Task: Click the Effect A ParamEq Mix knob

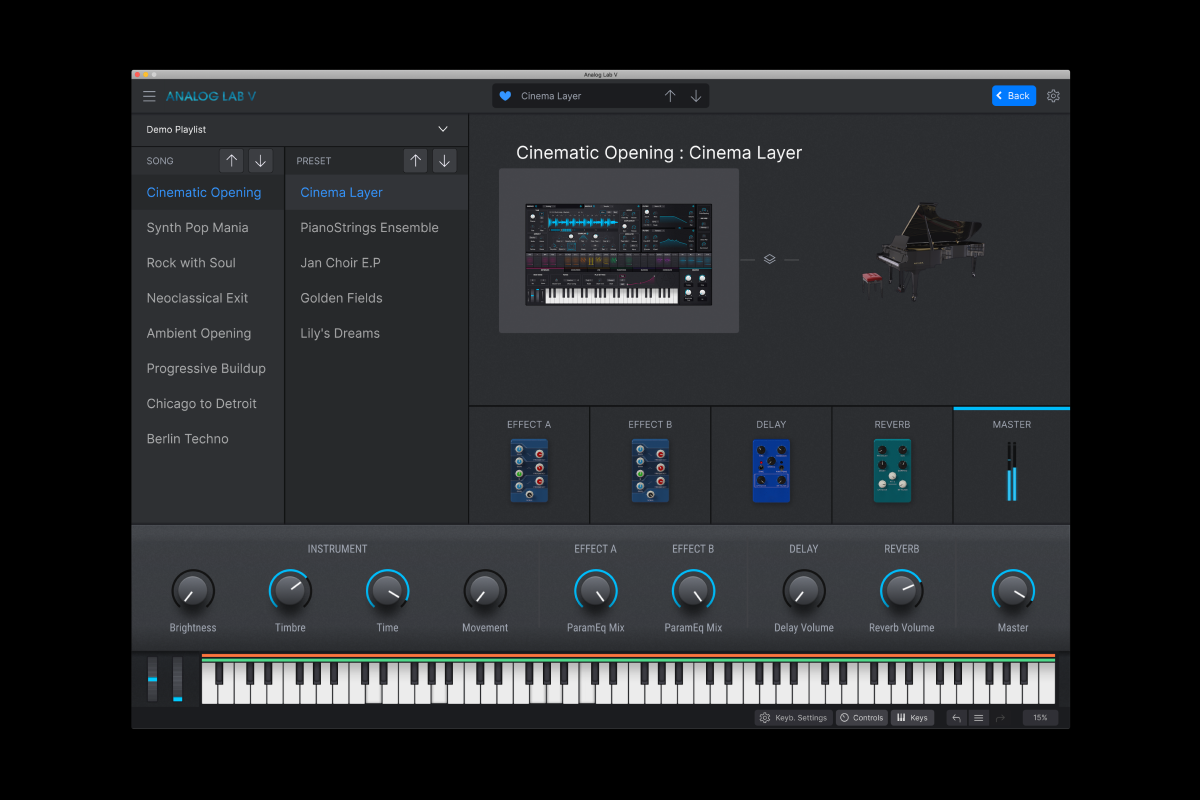Action: coord(595,592)
